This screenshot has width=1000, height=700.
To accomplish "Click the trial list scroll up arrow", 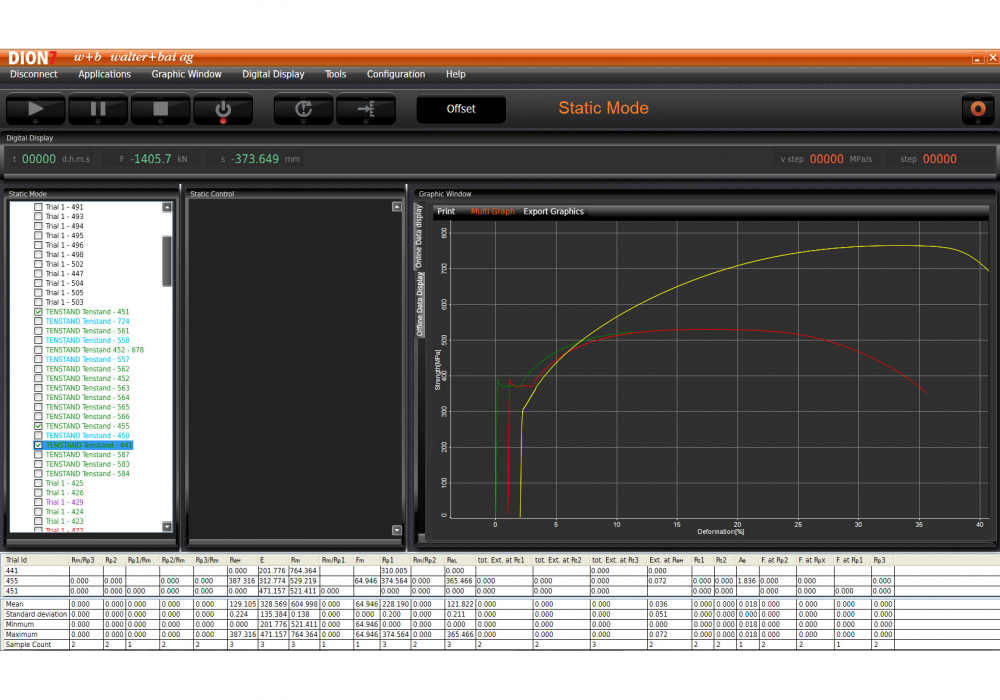I will [167, 207].
